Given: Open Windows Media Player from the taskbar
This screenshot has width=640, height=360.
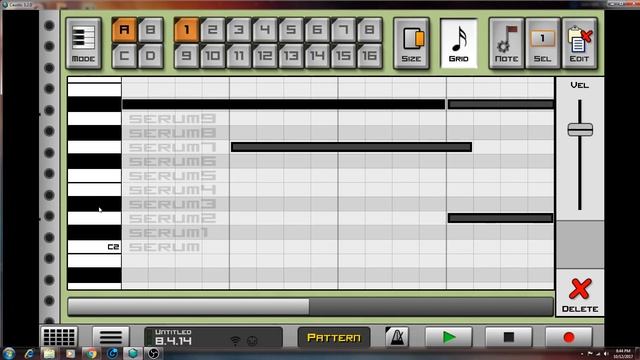Looking at the screenshot, I should point(70,353).
